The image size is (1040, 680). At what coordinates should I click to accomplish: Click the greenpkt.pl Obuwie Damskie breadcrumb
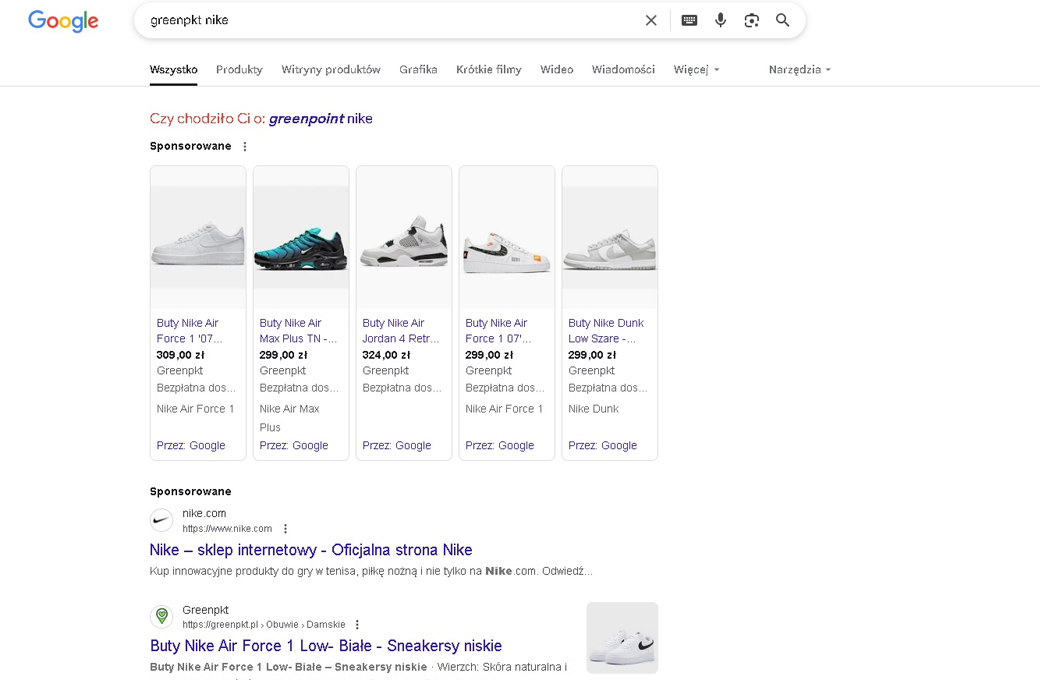(263, 624)
